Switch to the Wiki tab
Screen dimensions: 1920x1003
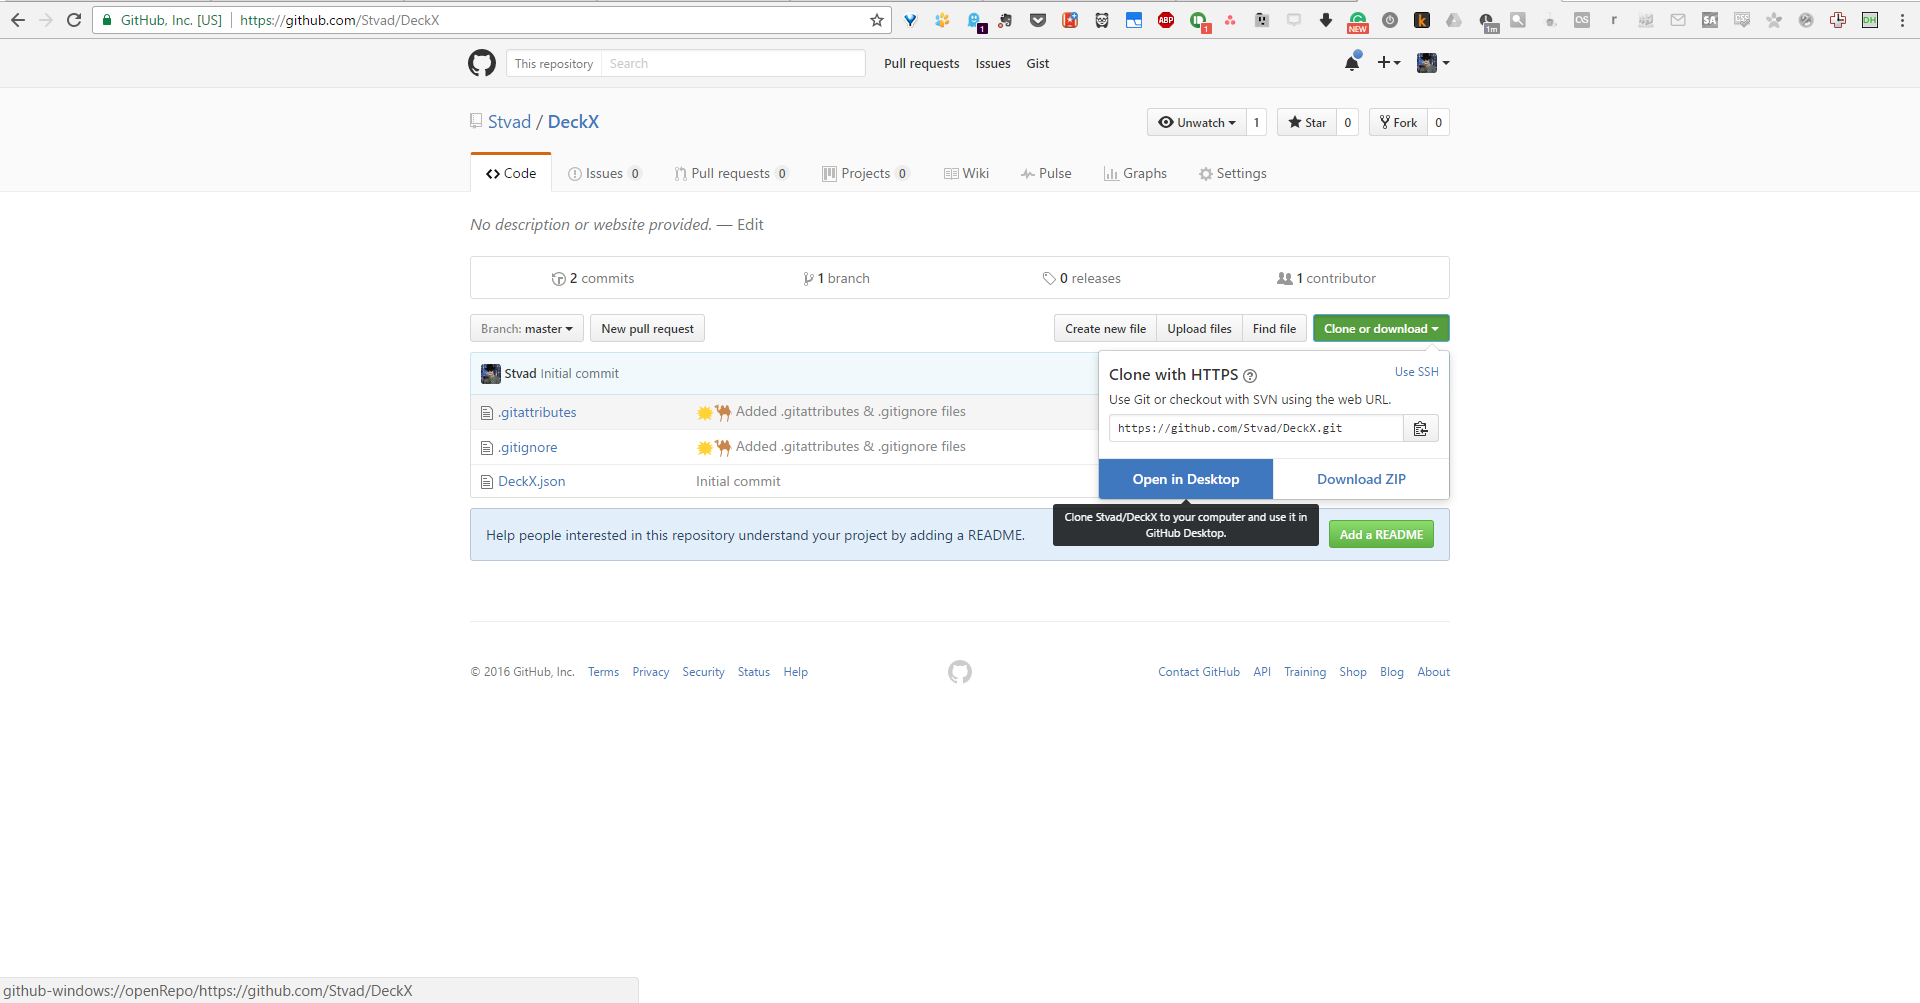tap(966, 173)
